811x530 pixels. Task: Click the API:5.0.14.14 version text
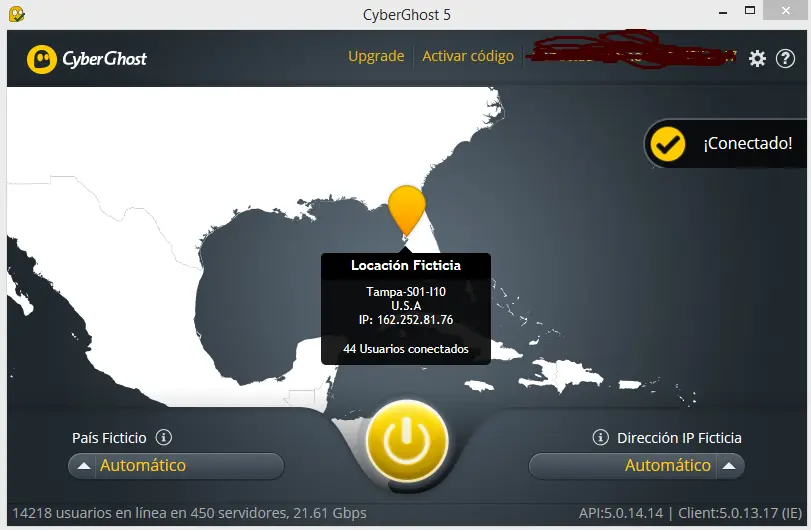[621, 513]
